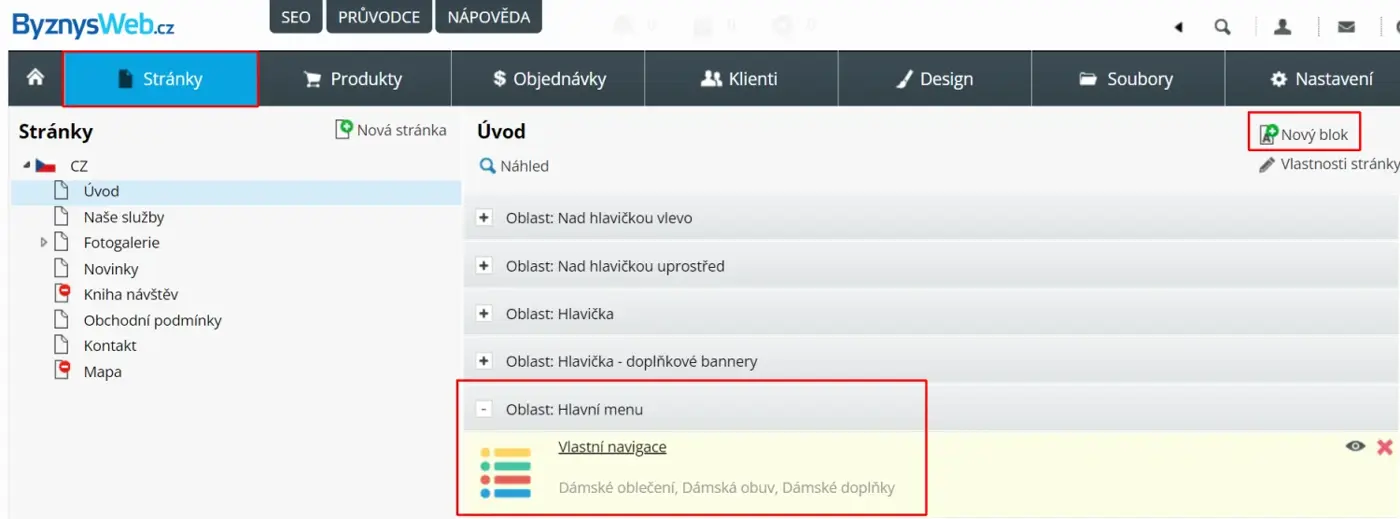Collapse the Oblast: Hlavní menu section
Image resolution: width=1400 pixels, height=519 pixels.
pyautogui.click(x=485, y=409)
